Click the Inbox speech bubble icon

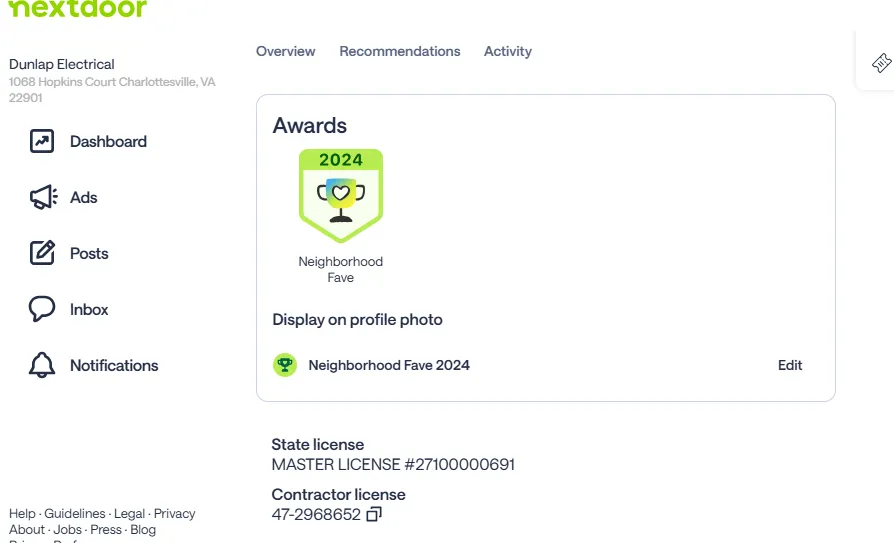(x=42, y=309)
